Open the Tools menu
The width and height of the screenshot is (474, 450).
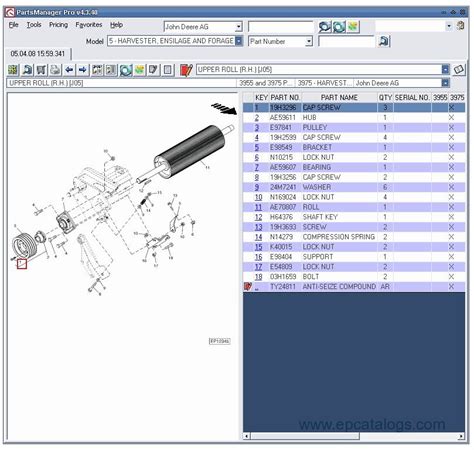click(34, 25)
